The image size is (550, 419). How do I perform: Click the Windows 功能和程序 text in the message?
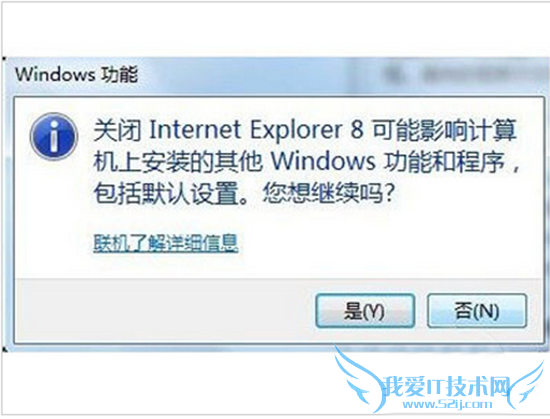pos(388,162)
